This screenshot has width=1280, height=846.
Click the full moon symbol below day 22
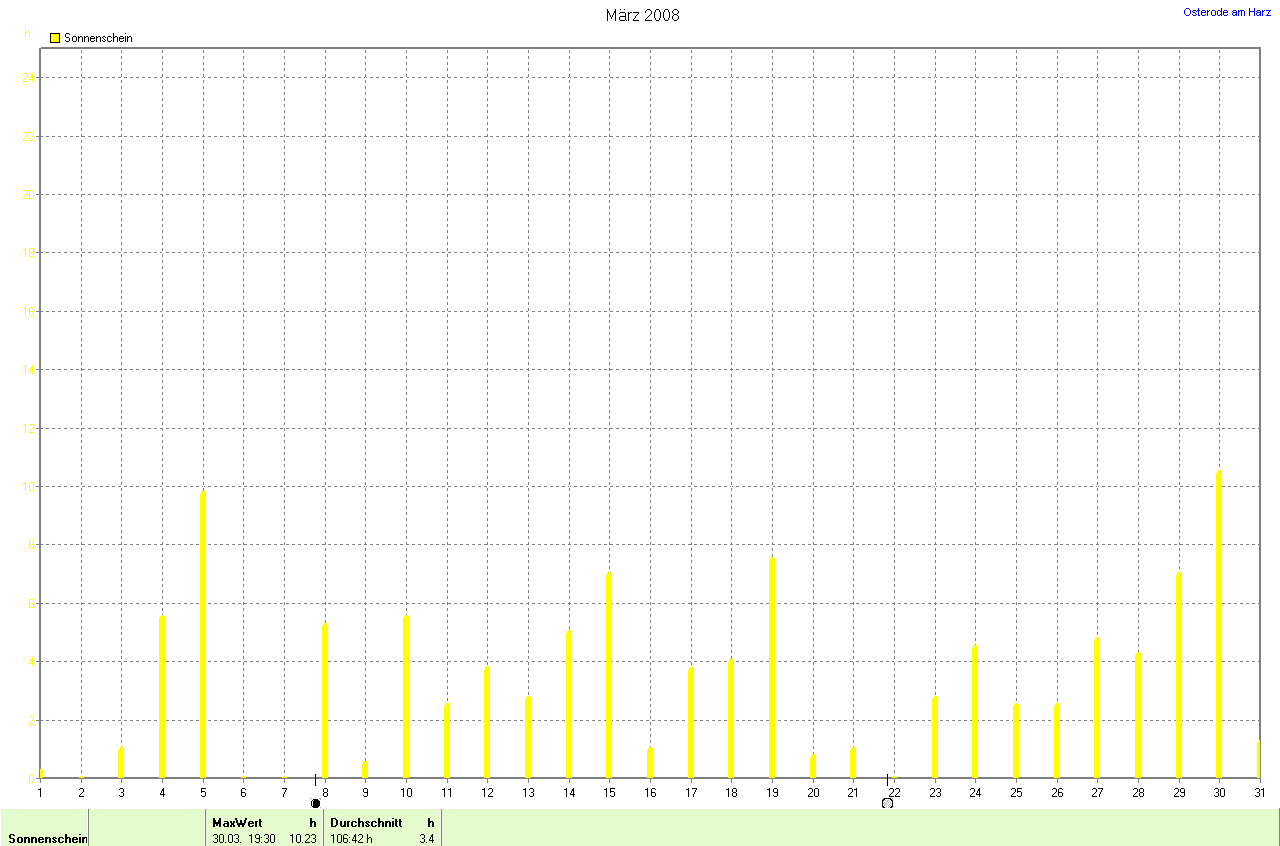coord(887,803)
